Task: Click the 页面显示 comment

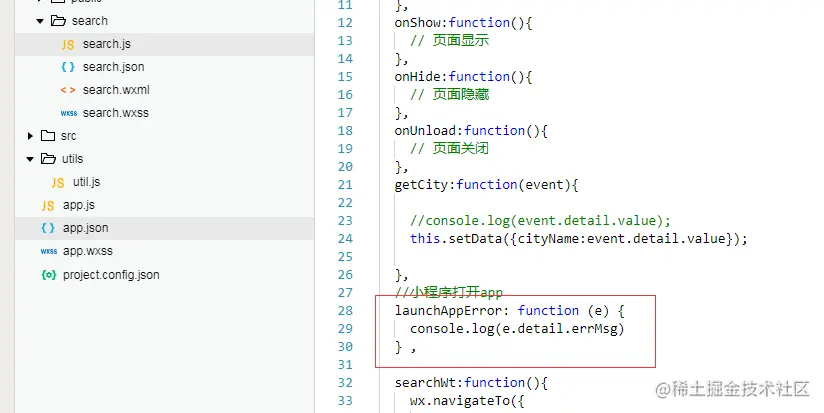Action: 449,40
